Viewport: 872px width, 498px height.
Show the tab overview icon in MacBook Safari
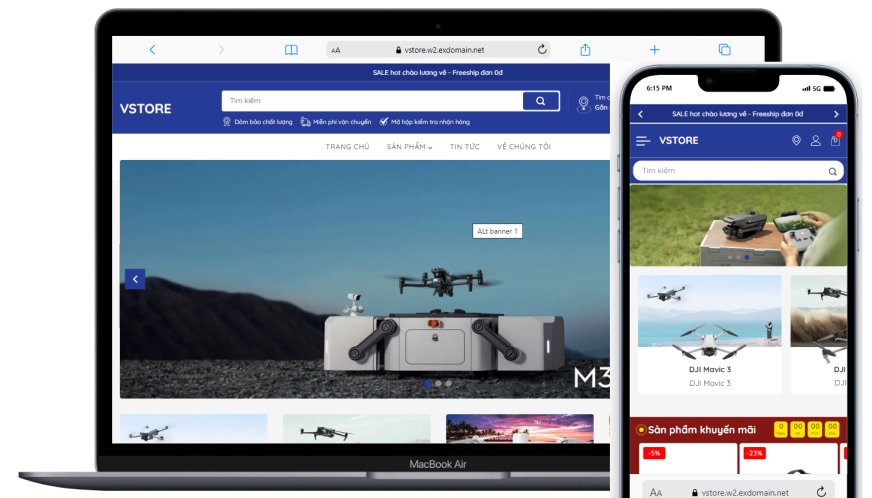(x=724, y=50)
